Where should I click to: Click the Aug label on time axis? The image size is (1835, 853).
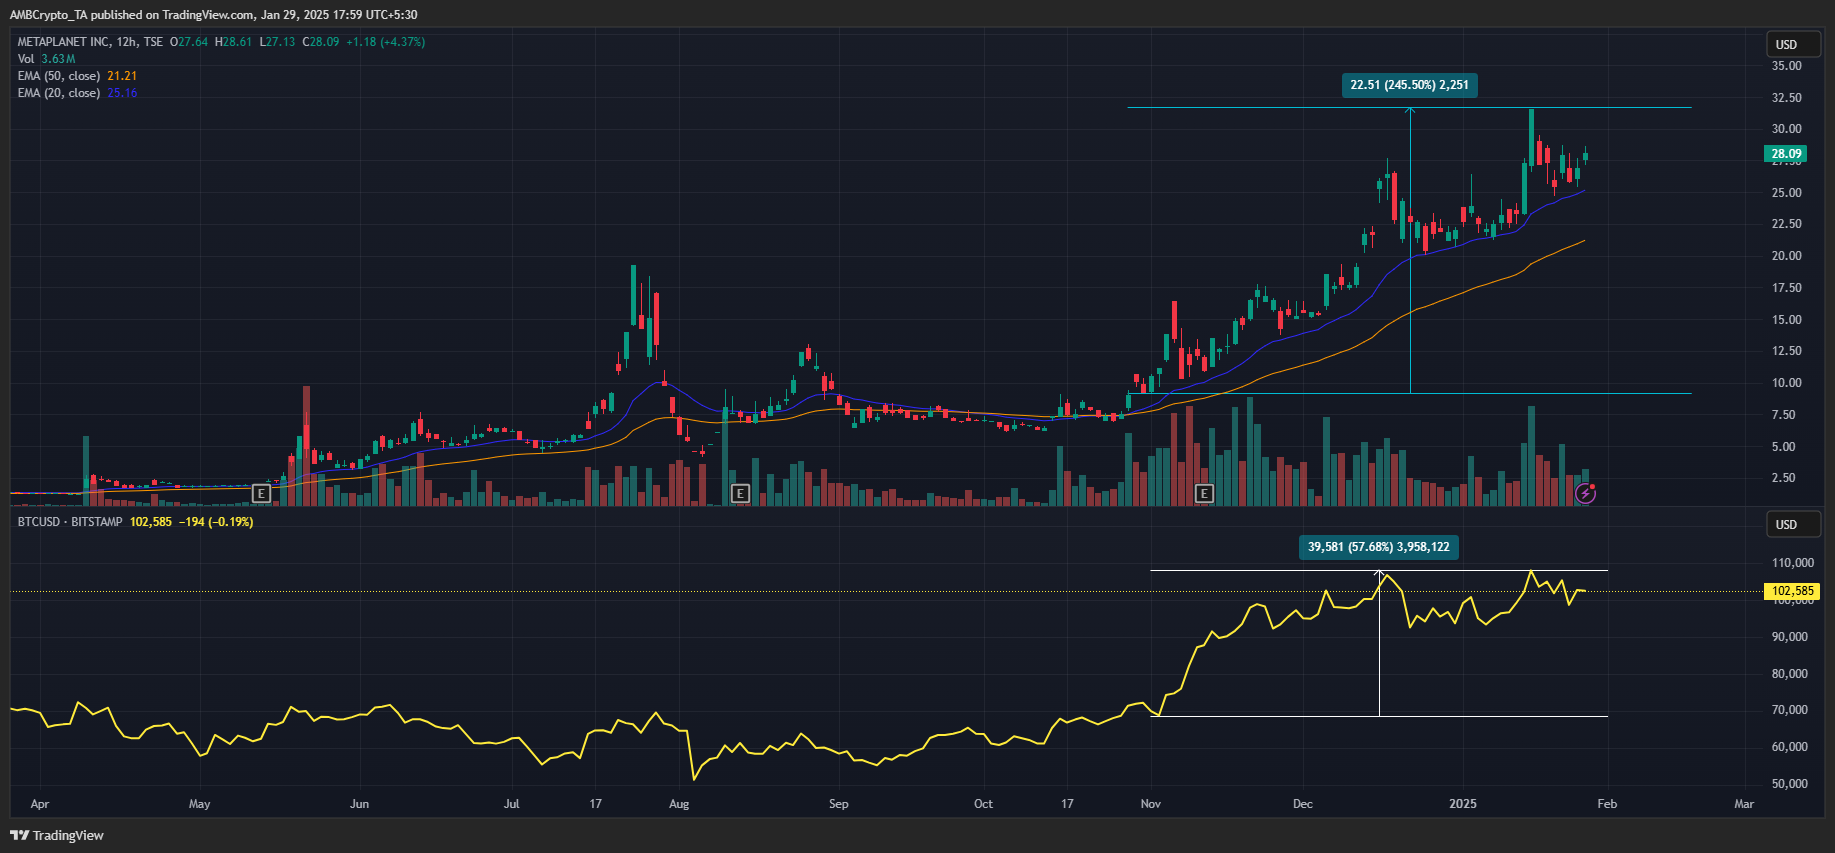679,804
